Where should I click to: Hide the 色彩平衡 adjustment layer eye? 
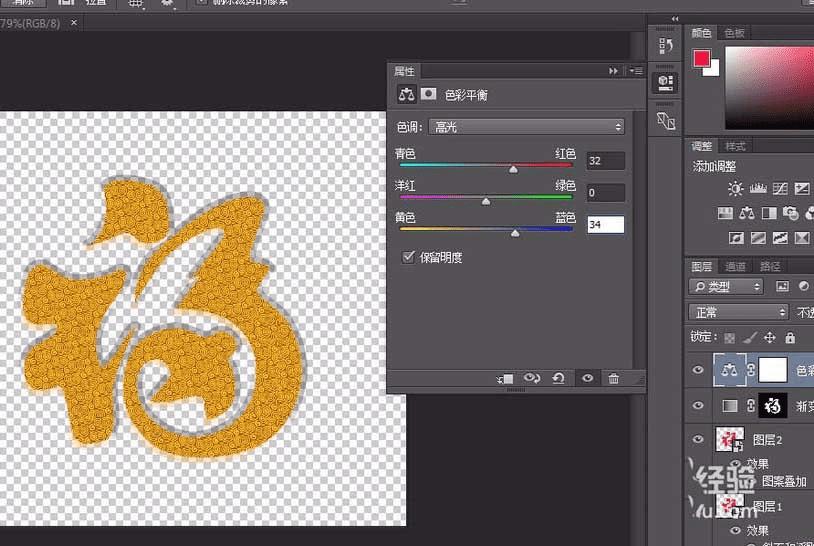click(698, 370)
